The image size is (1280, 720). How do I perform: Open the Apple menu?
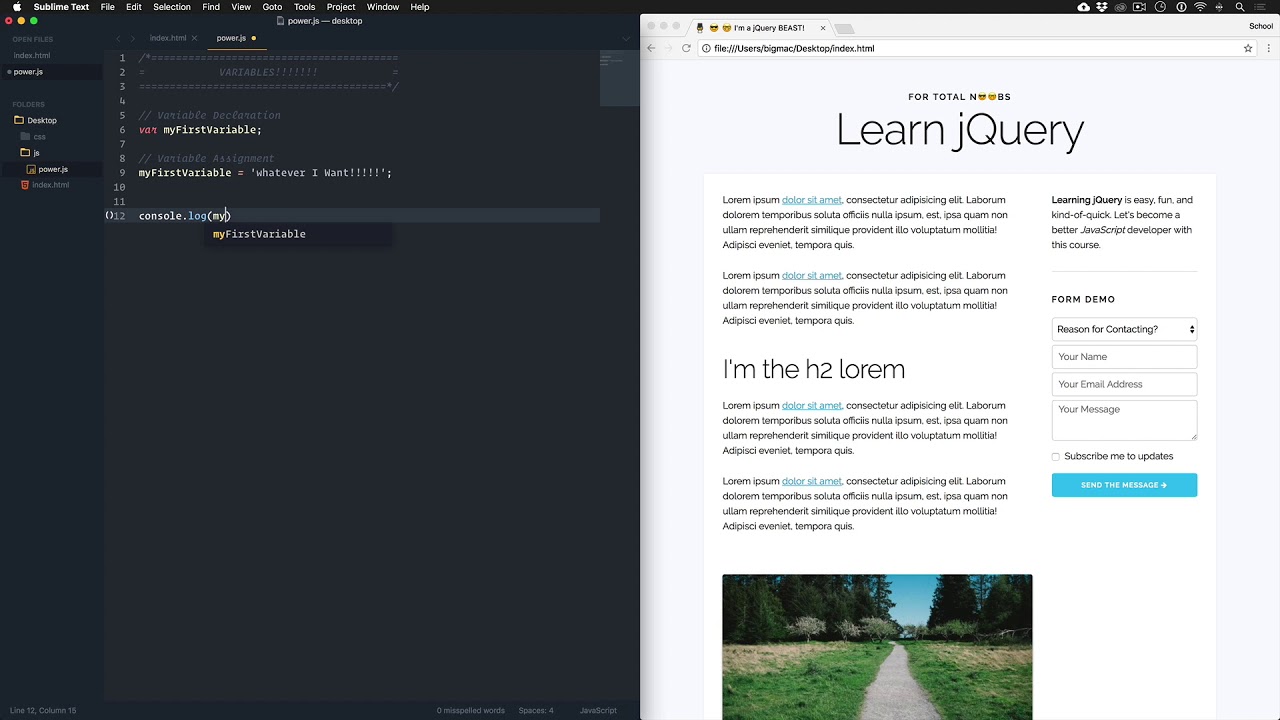tap(16, 7)
